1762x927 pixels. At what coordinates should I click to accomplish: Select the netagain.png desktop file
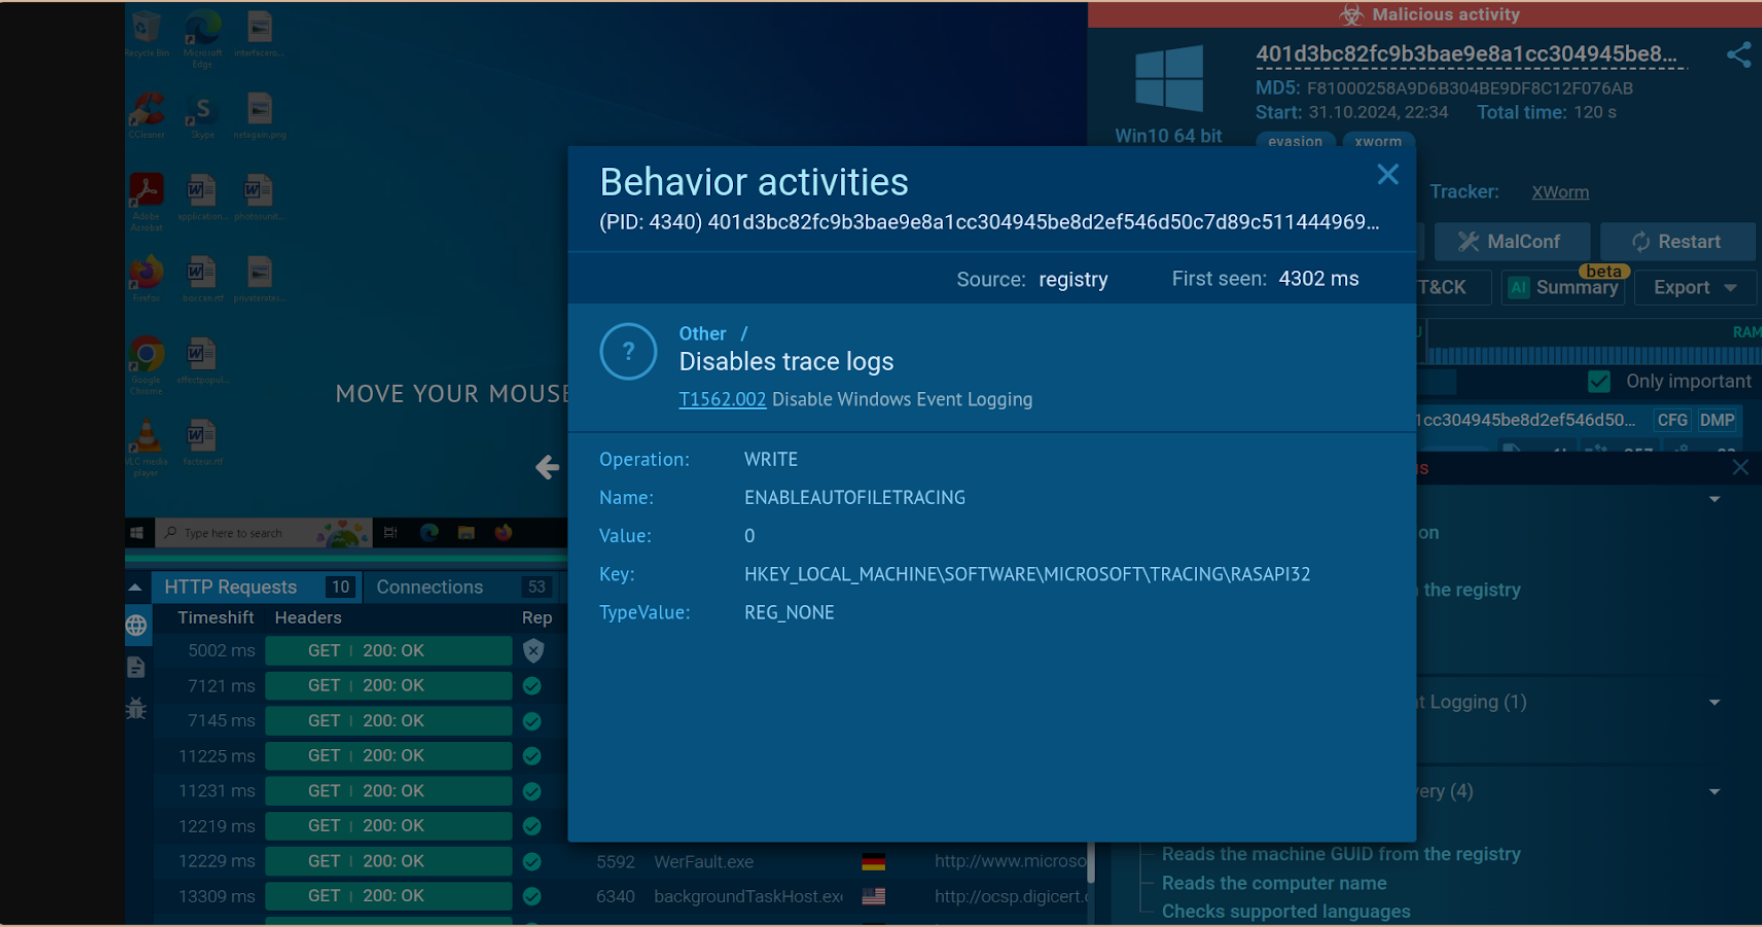(x=259, y=115)
